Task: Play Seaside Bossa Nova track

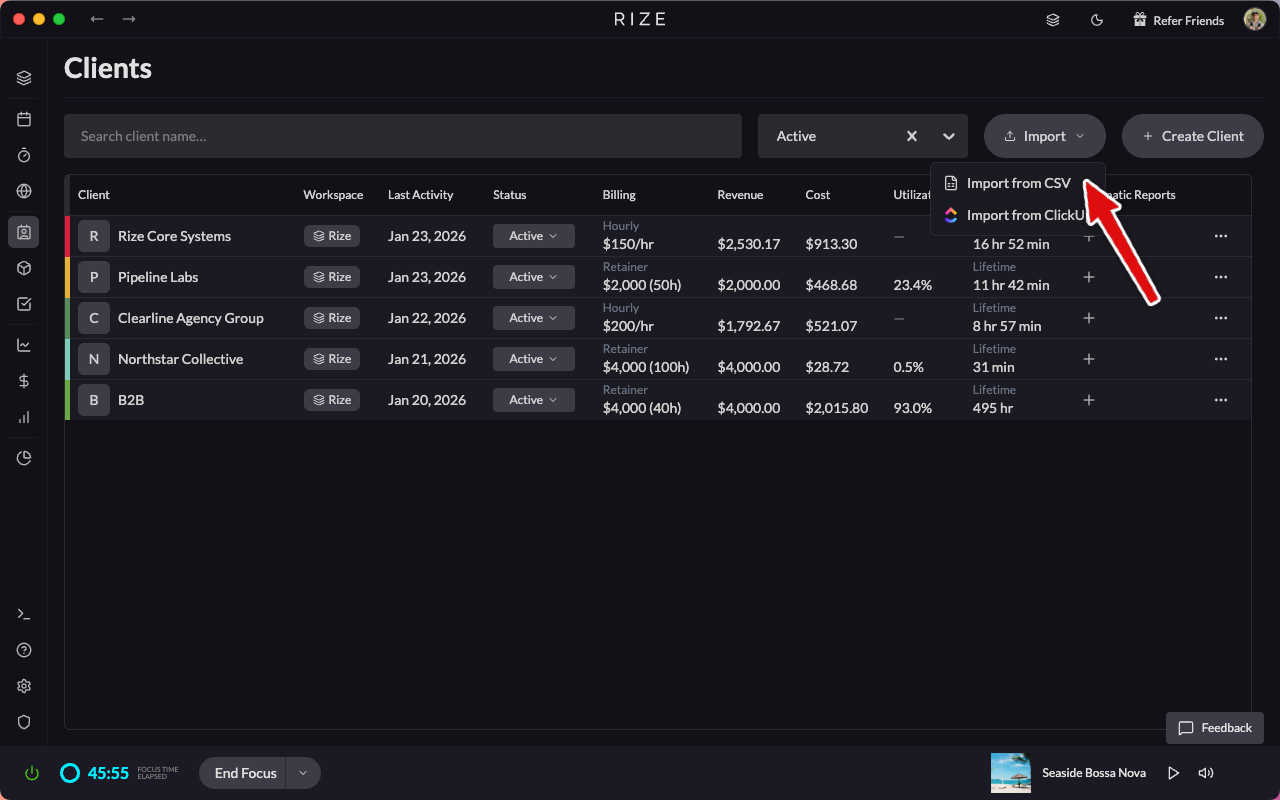Action: (x=1173, y=773)
